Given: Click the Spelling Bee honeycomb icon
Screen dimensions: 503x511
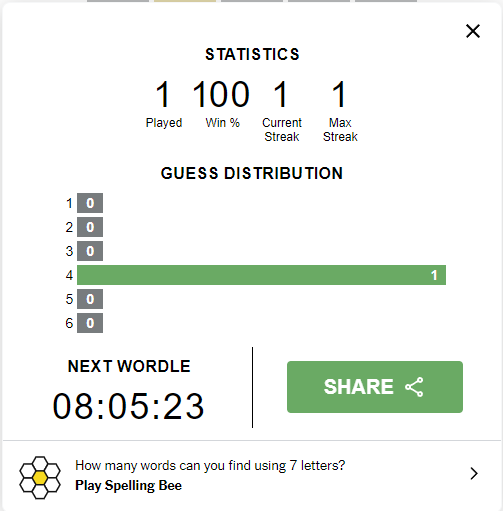Looking at the screenshot, I should [x=40, y=477].
